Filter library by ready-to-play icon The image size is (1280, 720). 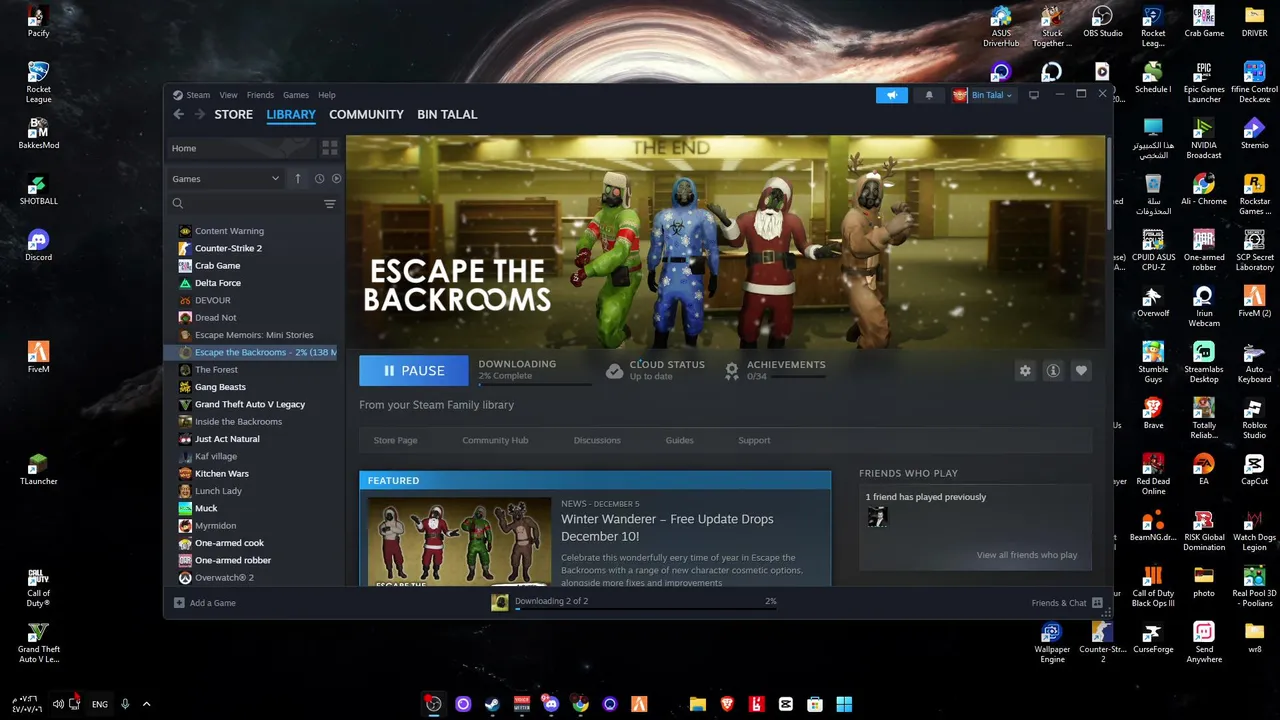(x=336, y=178)
